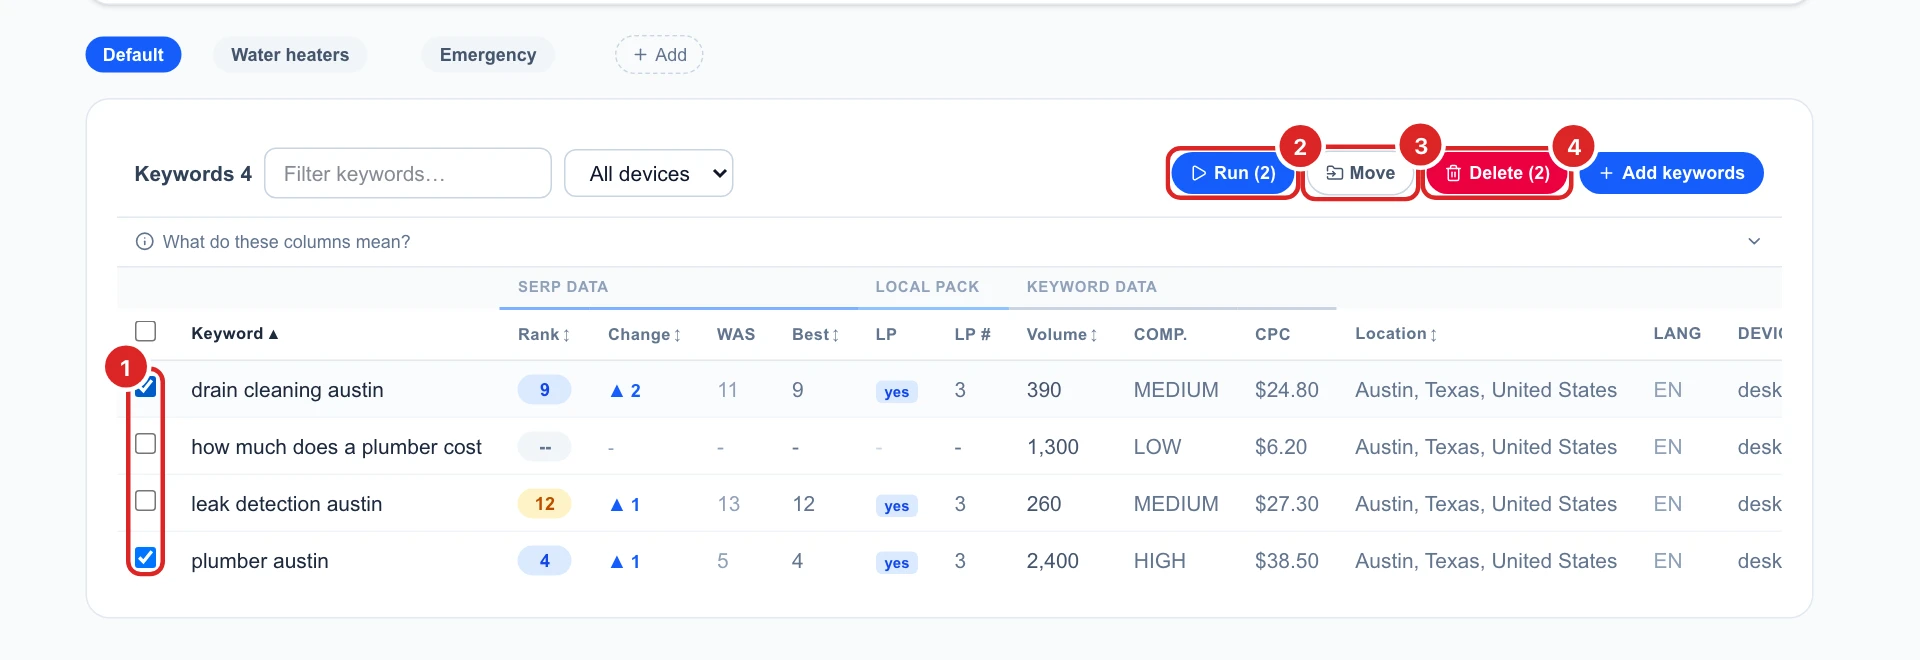This screenshot has width=1920, height=660.
Task: Click the up arrow change icon for drain cleaning
Action: (x=617, y=391)
